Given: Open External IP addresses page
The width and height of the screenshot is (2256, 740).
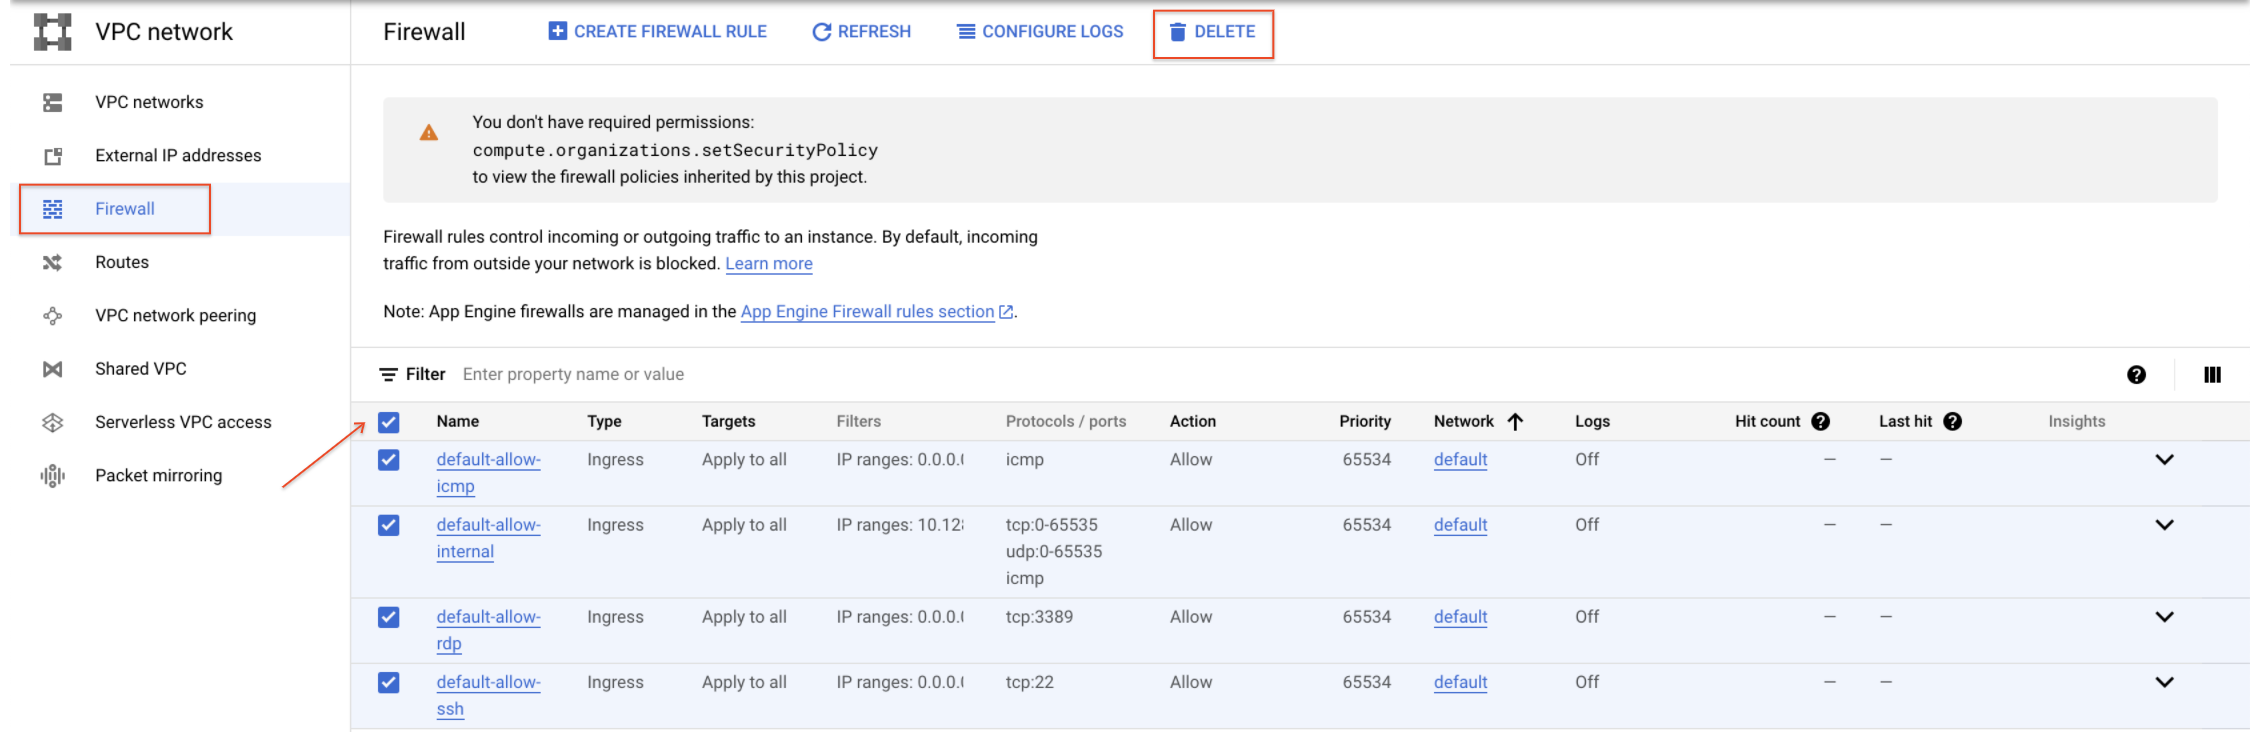Looking at the screenshot, I should pyautogui.click(x=178, y=155).
